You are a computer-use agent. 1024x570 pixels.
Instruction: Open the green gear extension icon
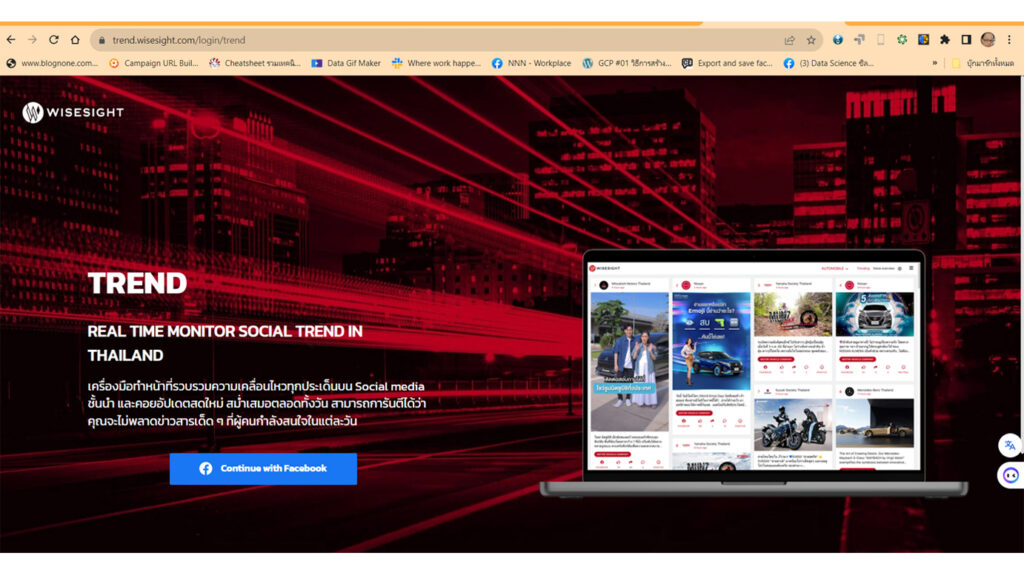coord(902,40)
